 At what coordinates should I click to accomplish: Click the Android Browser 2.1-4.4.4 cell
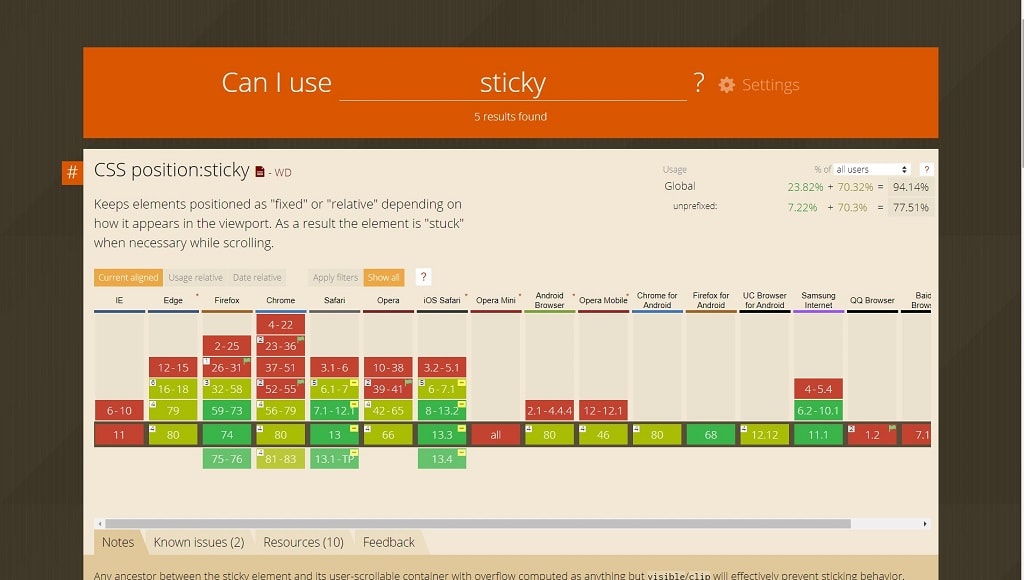[x=549, y=410]
